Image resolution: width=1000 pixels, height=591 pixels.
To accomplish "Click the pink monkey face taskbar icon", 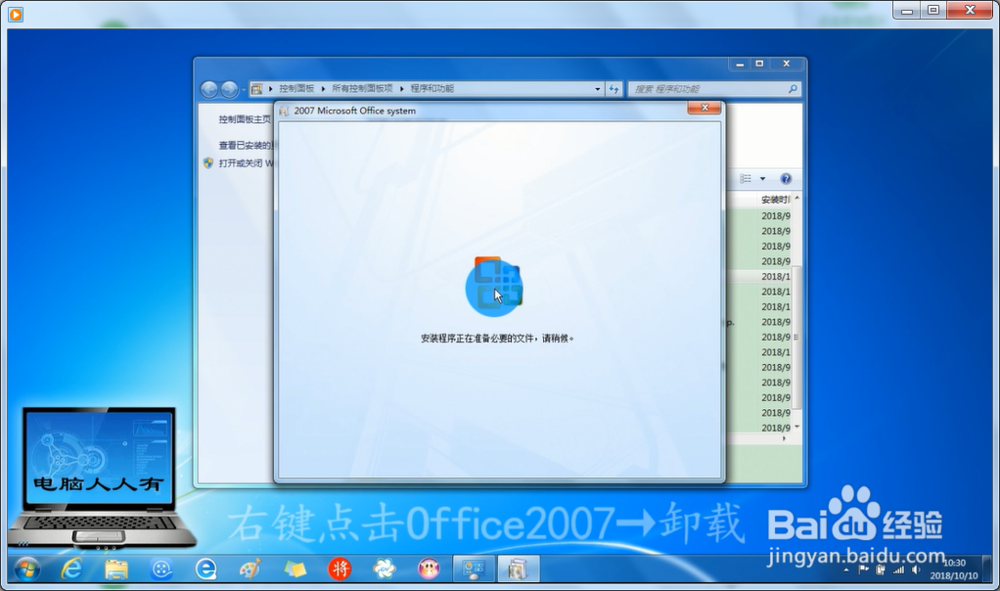I will coord(429,569).
